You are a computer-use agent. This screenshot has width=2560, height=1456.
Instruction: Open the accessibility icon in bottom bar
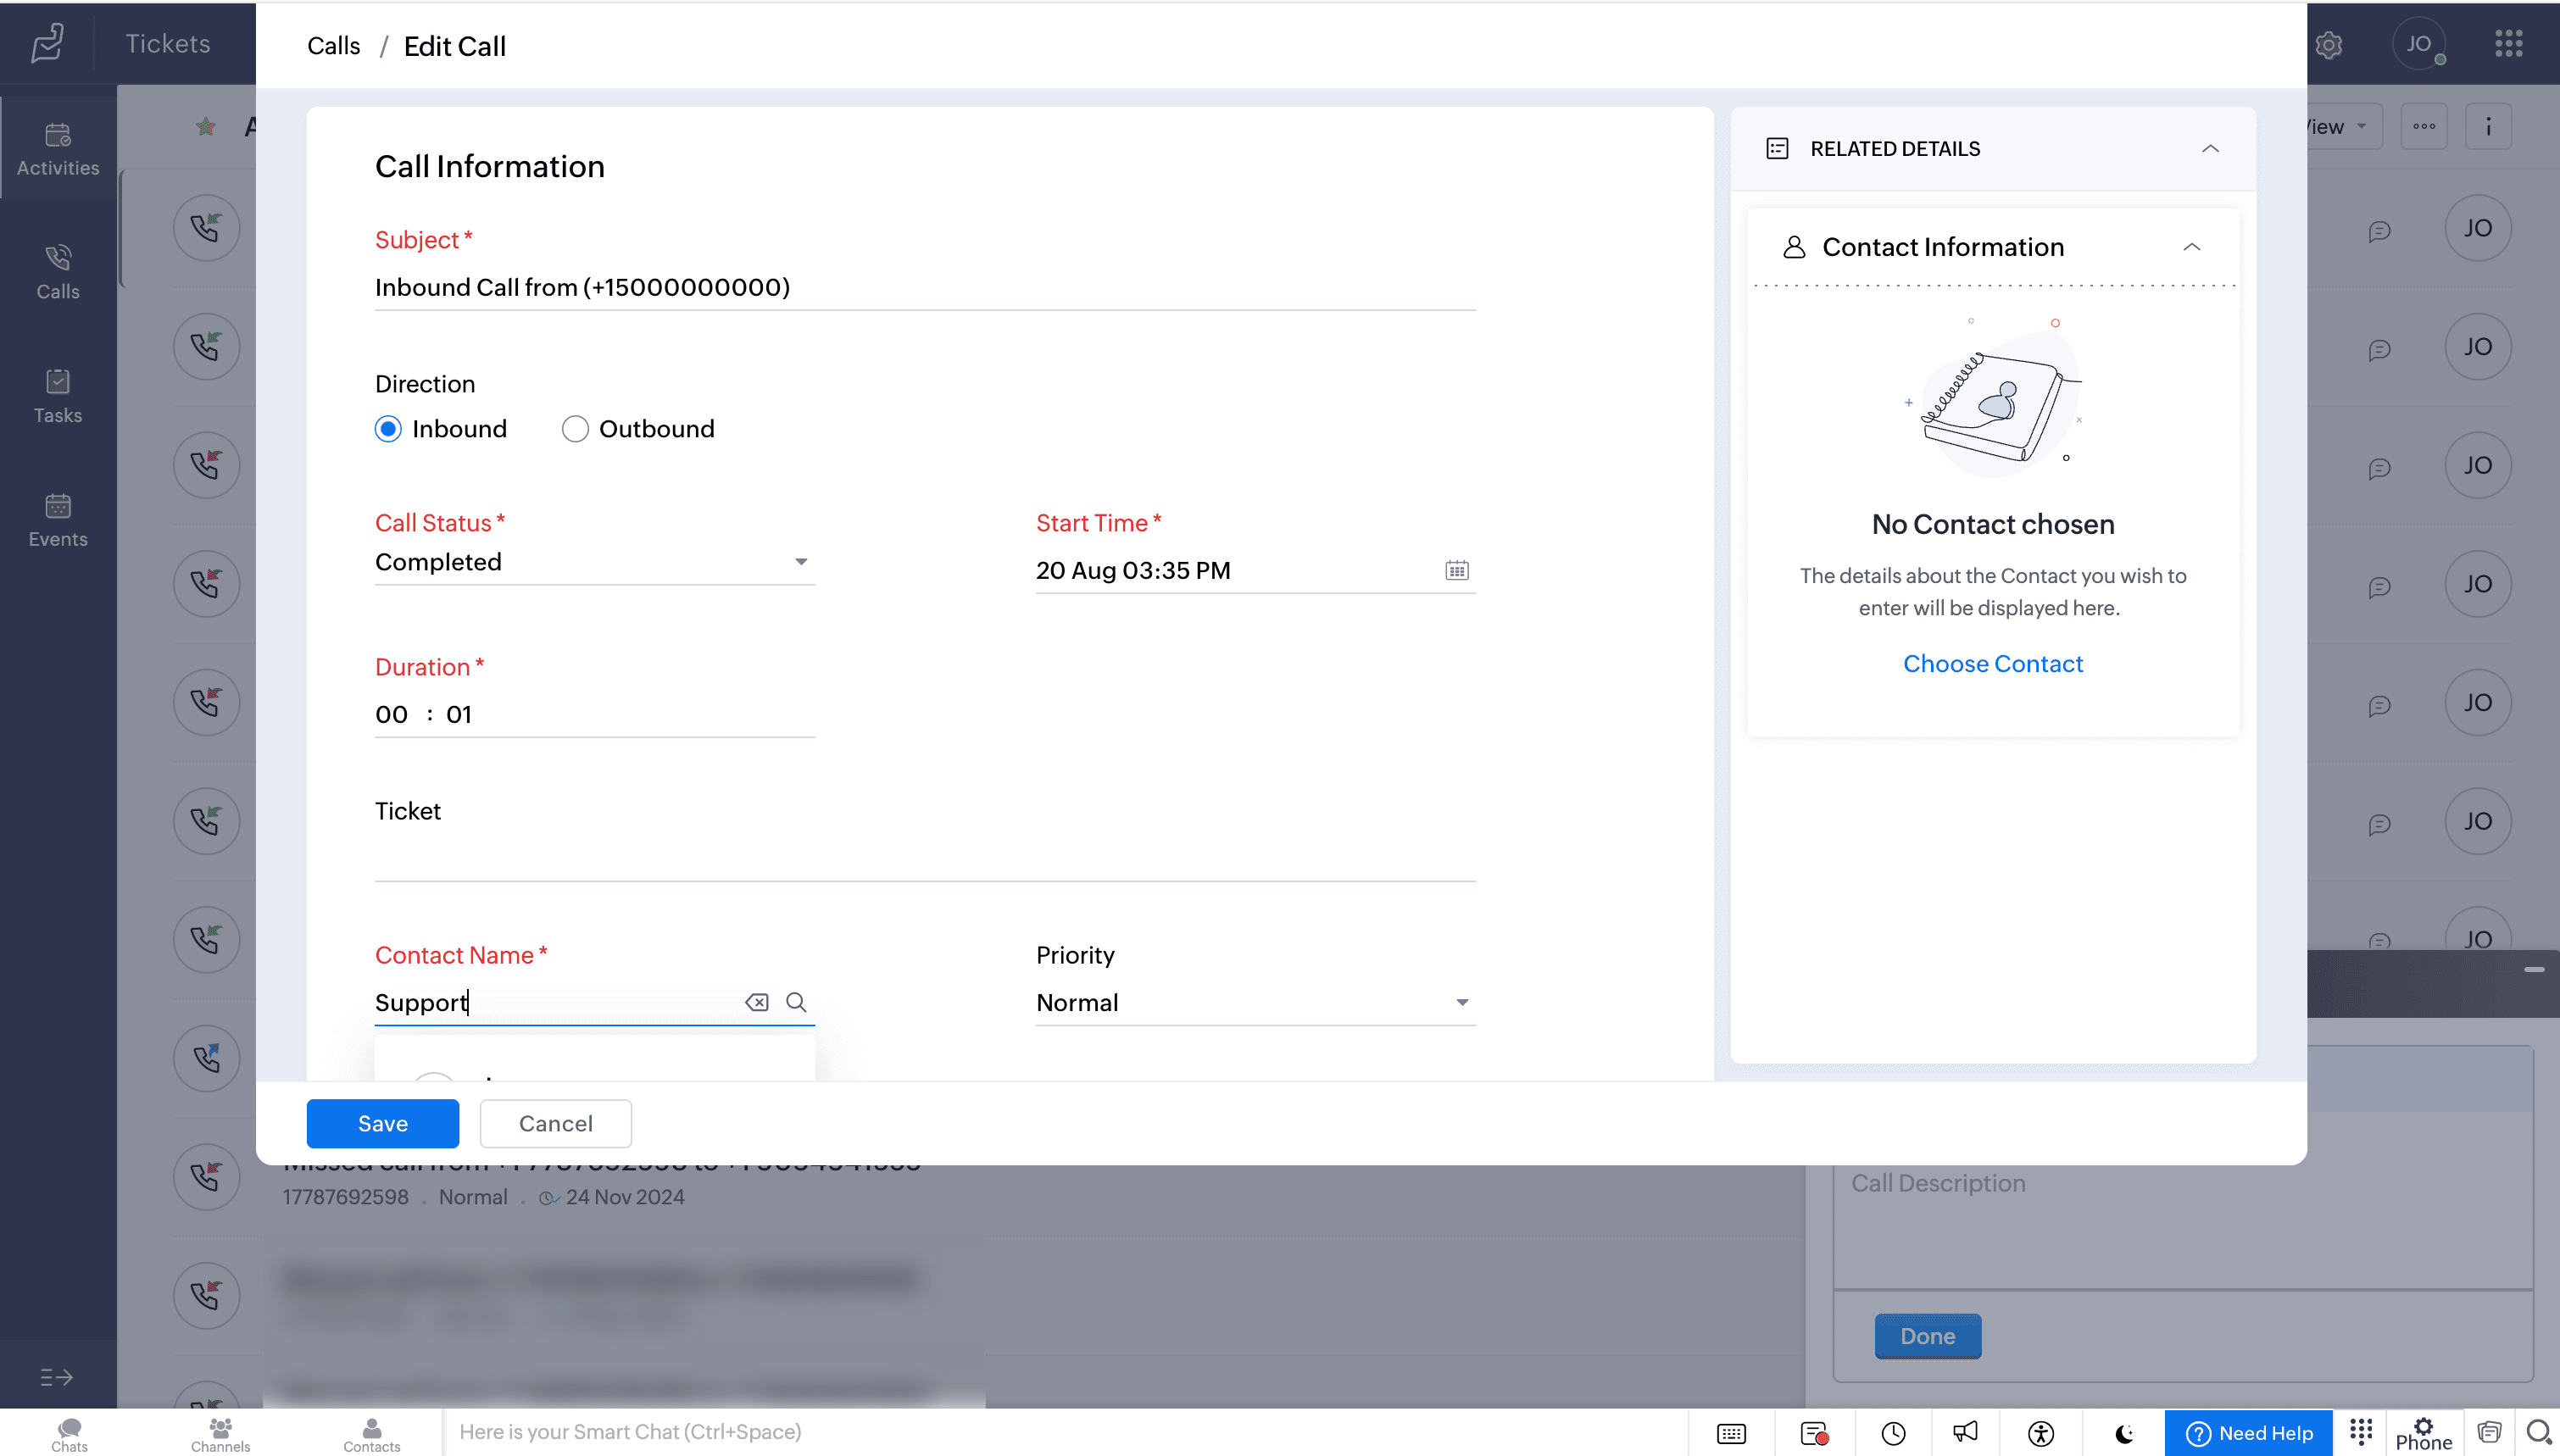point(2041,1433)
